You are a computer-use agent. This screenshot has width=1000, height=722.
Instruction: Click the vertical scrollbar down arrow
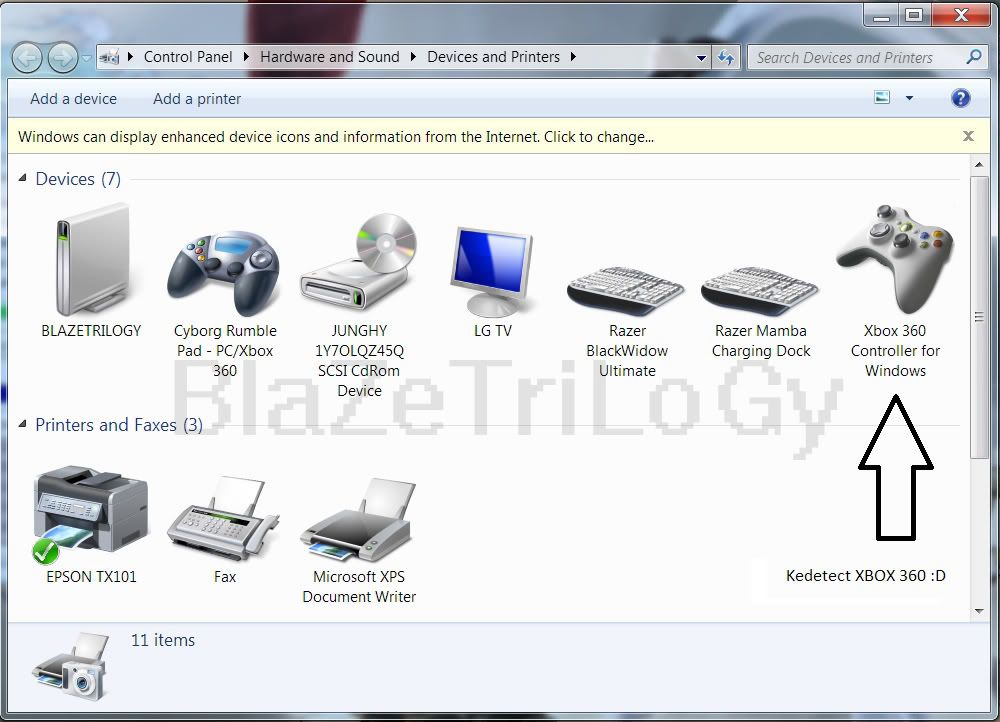point(979,611)
